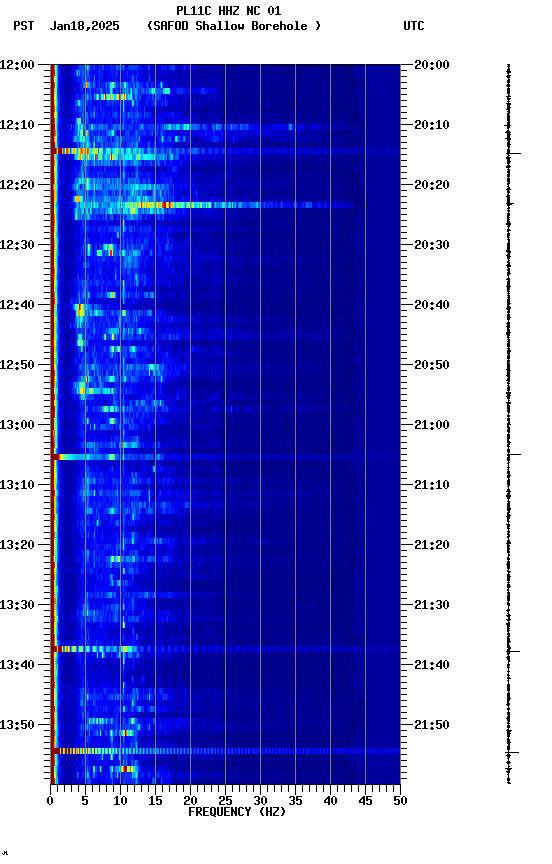Click the 5 Hz frequency axis tick label
Image resolution: width=552 pixels, height=864 pixels.
[85, 801]
